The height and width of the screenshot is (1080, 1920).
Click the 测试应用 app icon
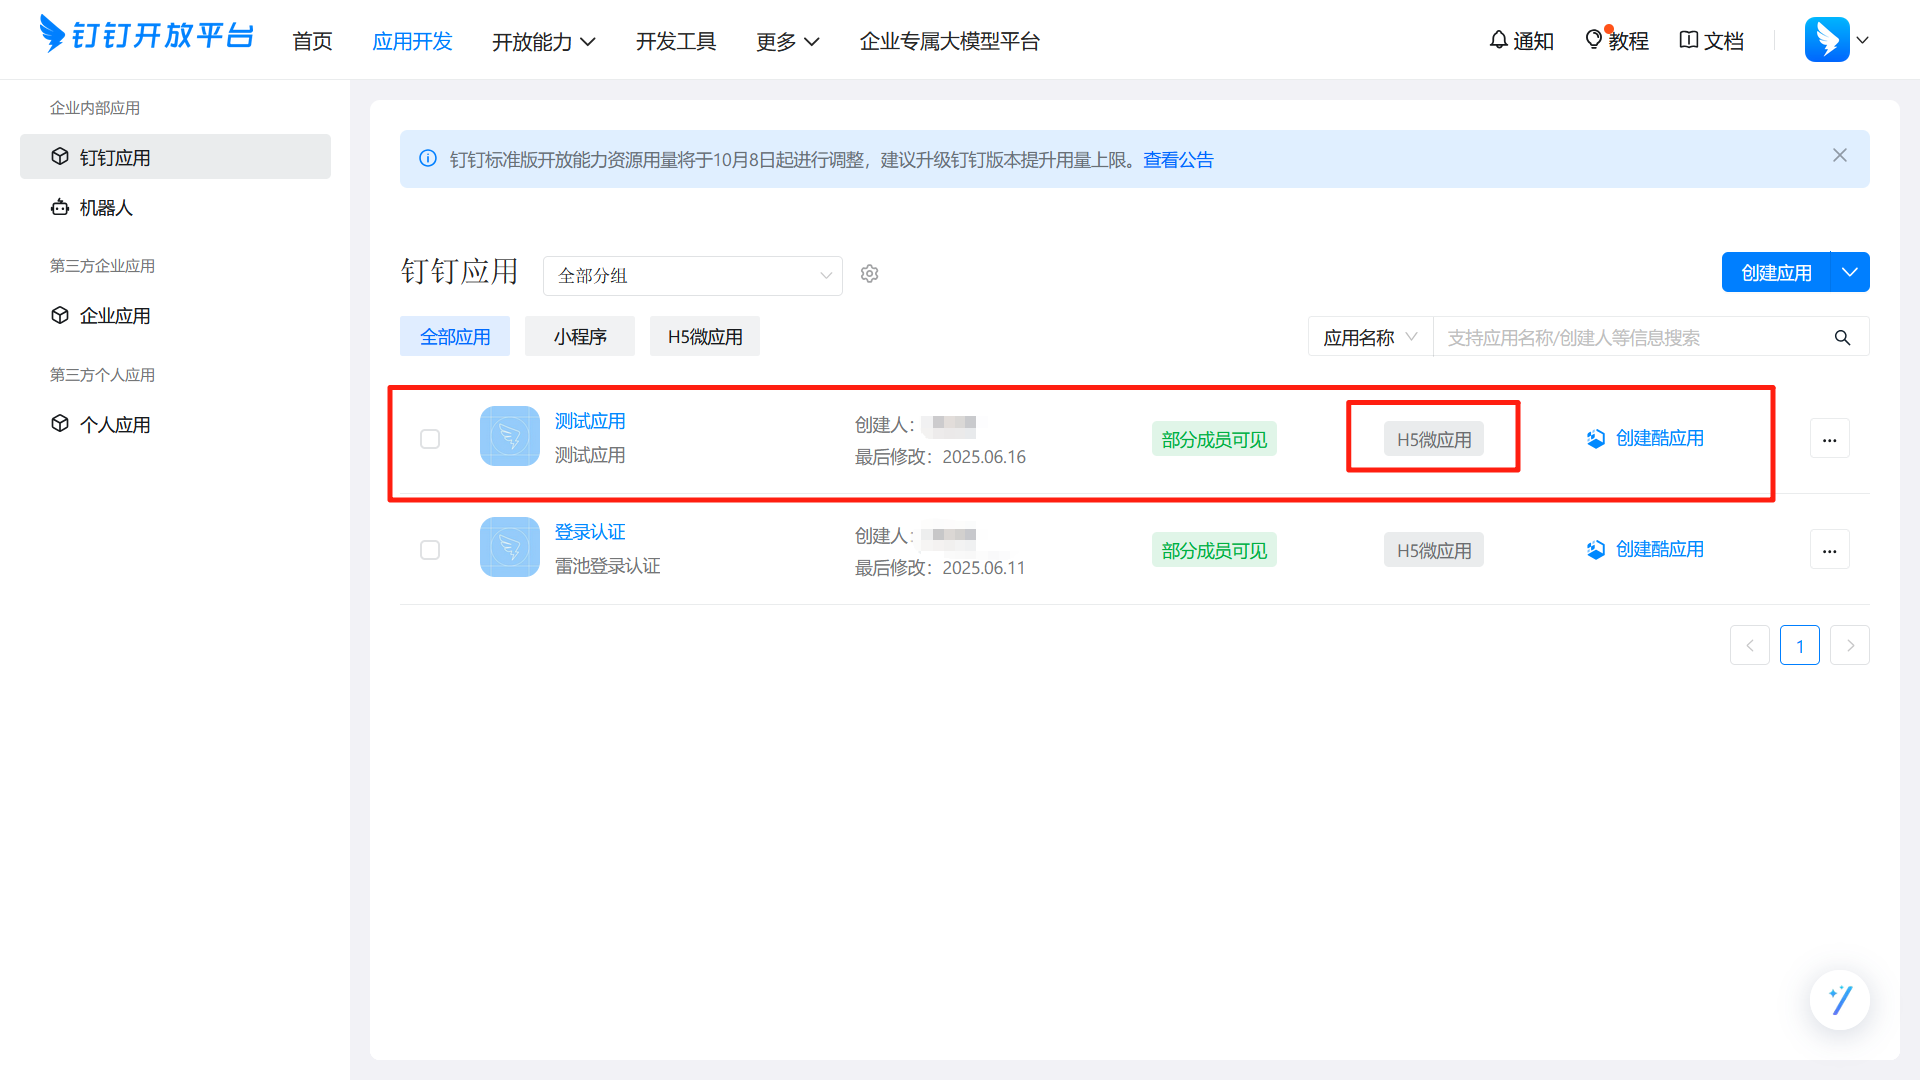coord(510,436)
